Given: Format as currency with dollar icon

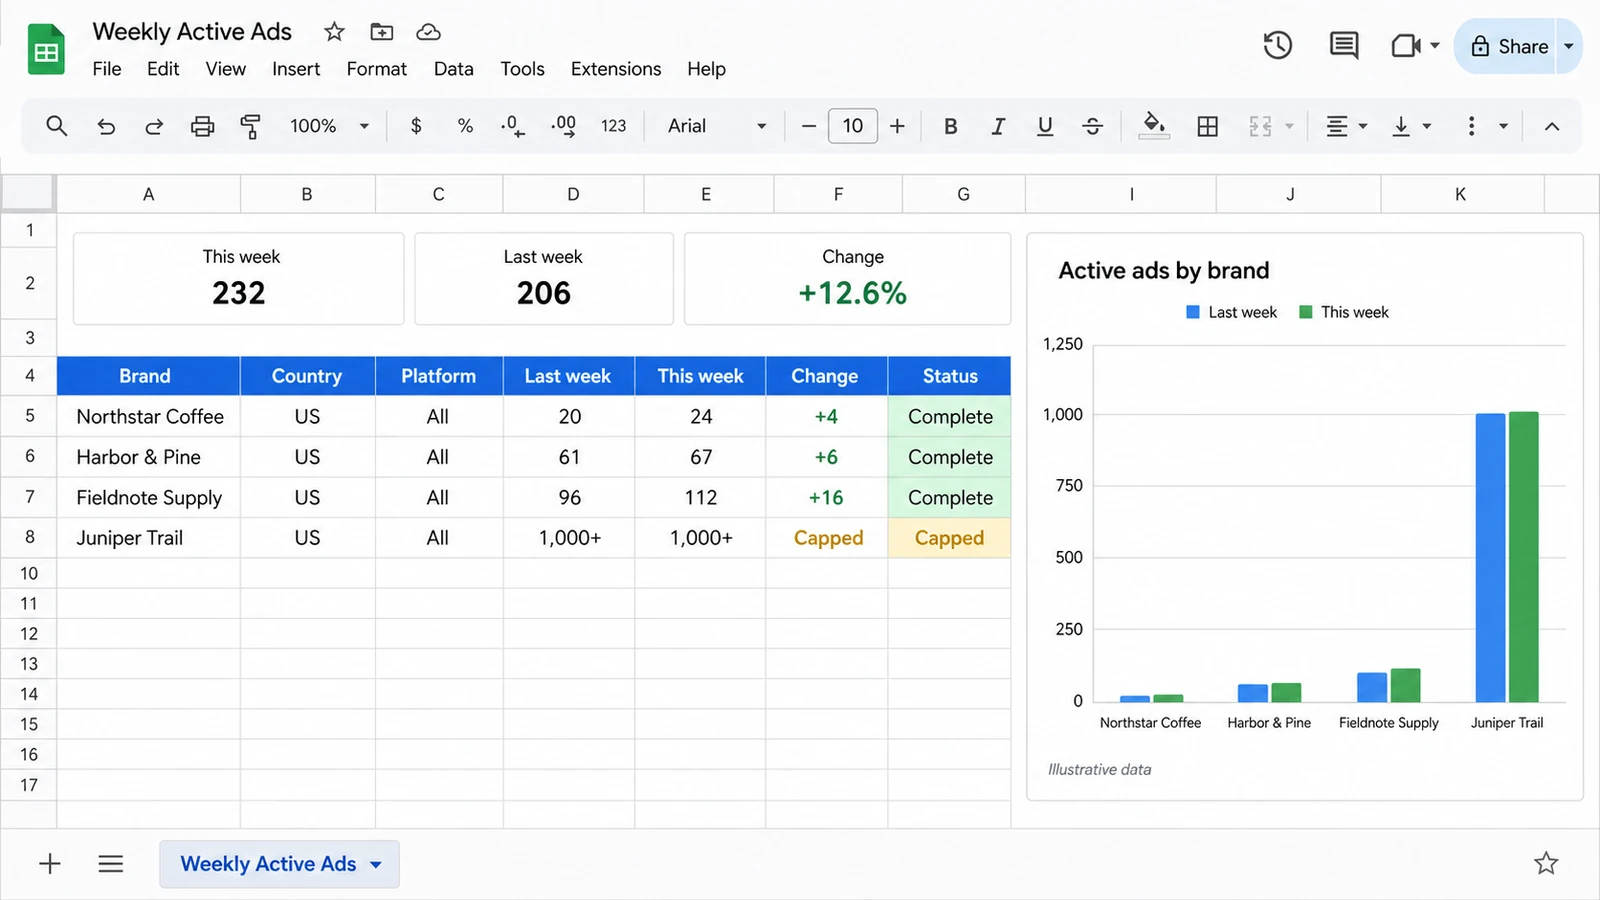Looking at the screenshot, I should (x=416, y=126).
